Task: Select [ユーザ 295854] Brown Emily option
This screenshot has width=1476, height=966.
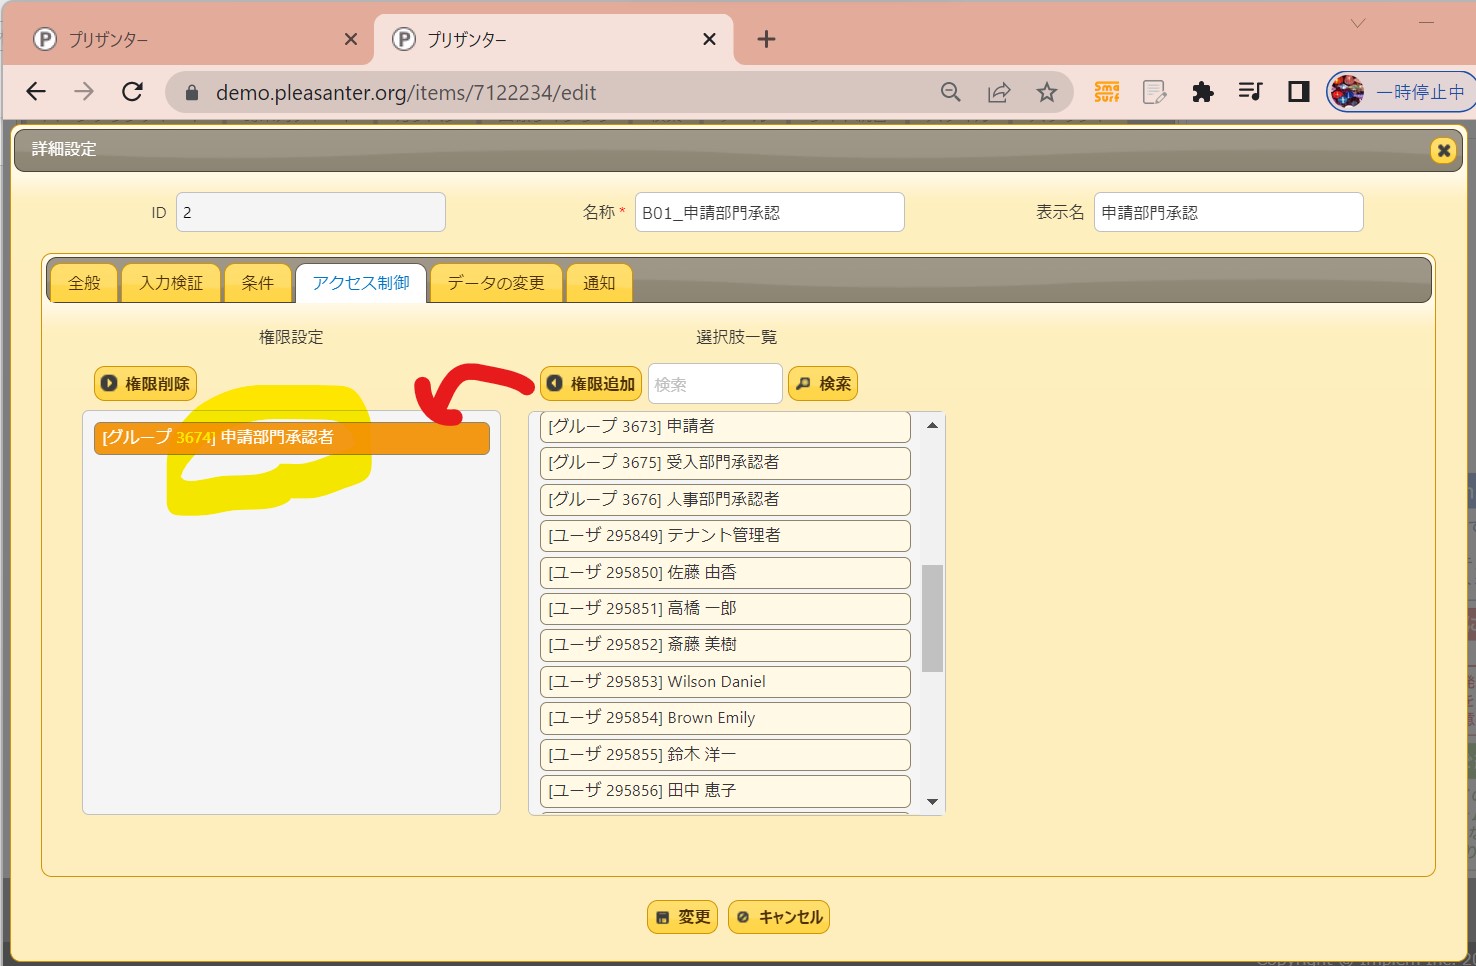Action: point(726,718)
